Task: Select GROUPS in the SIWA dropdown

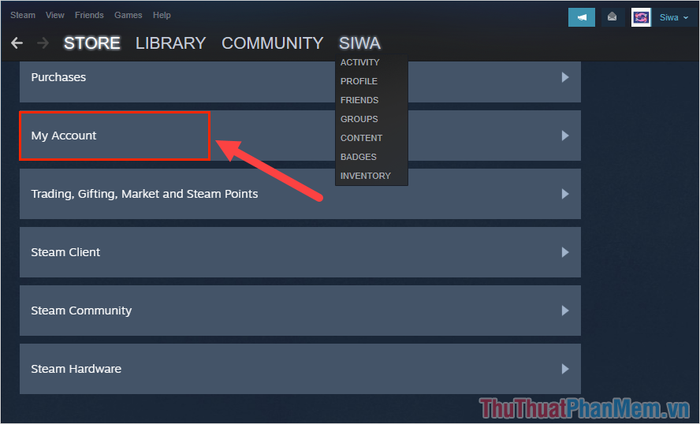Action: coord(359,119)
